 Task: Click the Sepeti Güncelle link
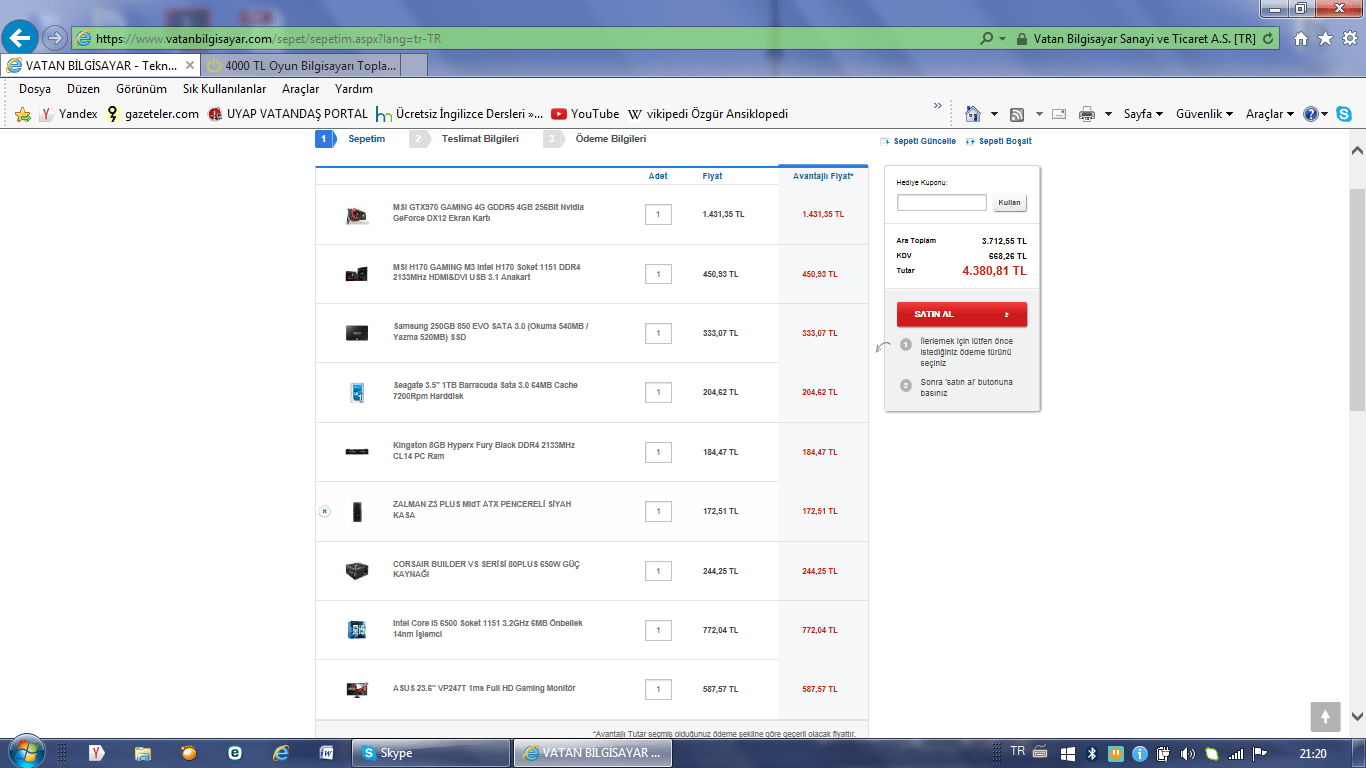click(x=918, y=141)
